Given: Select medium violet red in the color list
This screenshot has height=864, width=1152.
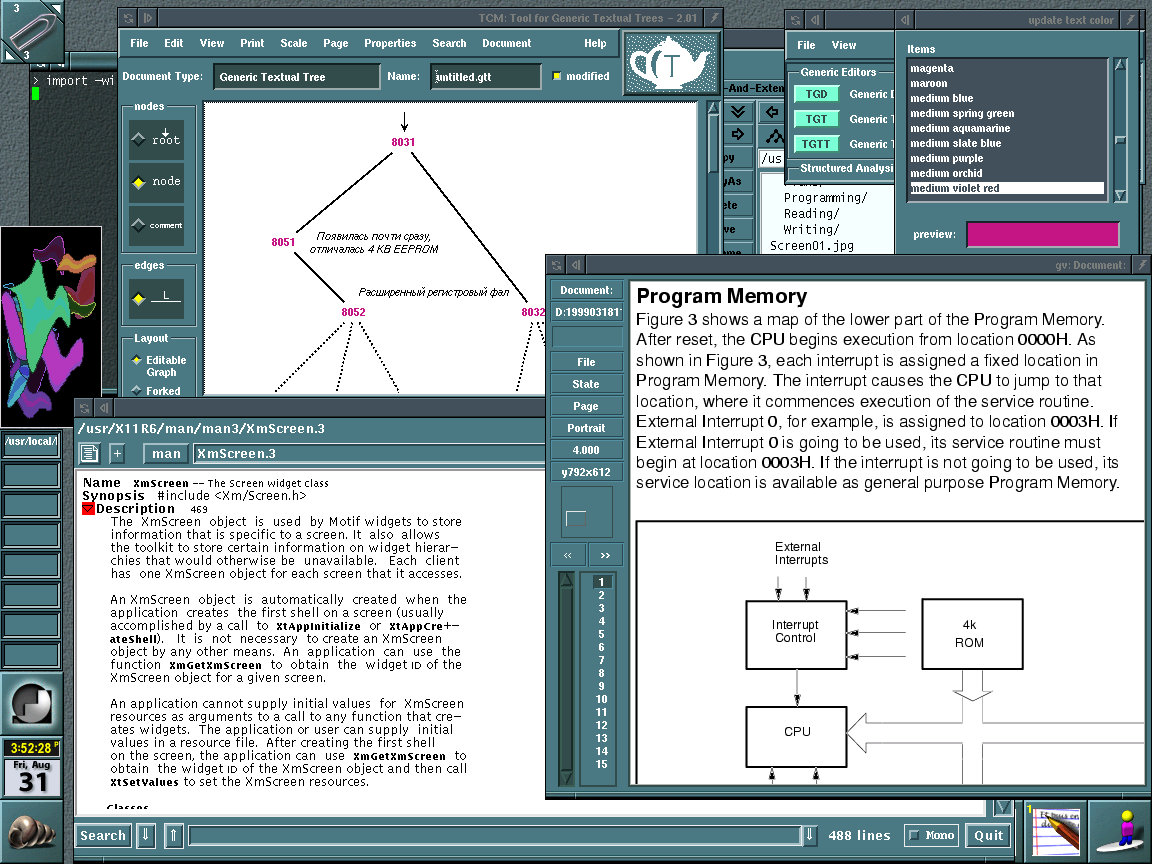Looking at the screenshot, I should (1007, 188).
